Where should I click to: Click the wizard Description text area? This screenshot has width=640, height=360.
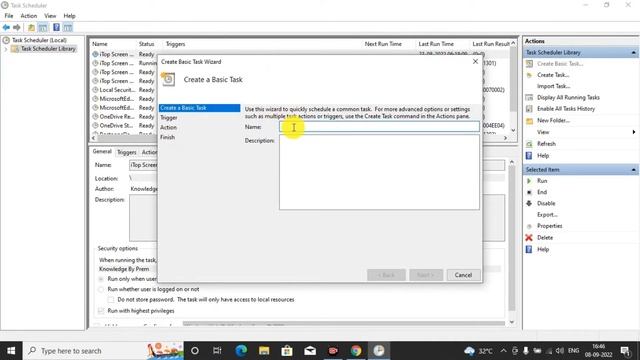coord(379,172)
